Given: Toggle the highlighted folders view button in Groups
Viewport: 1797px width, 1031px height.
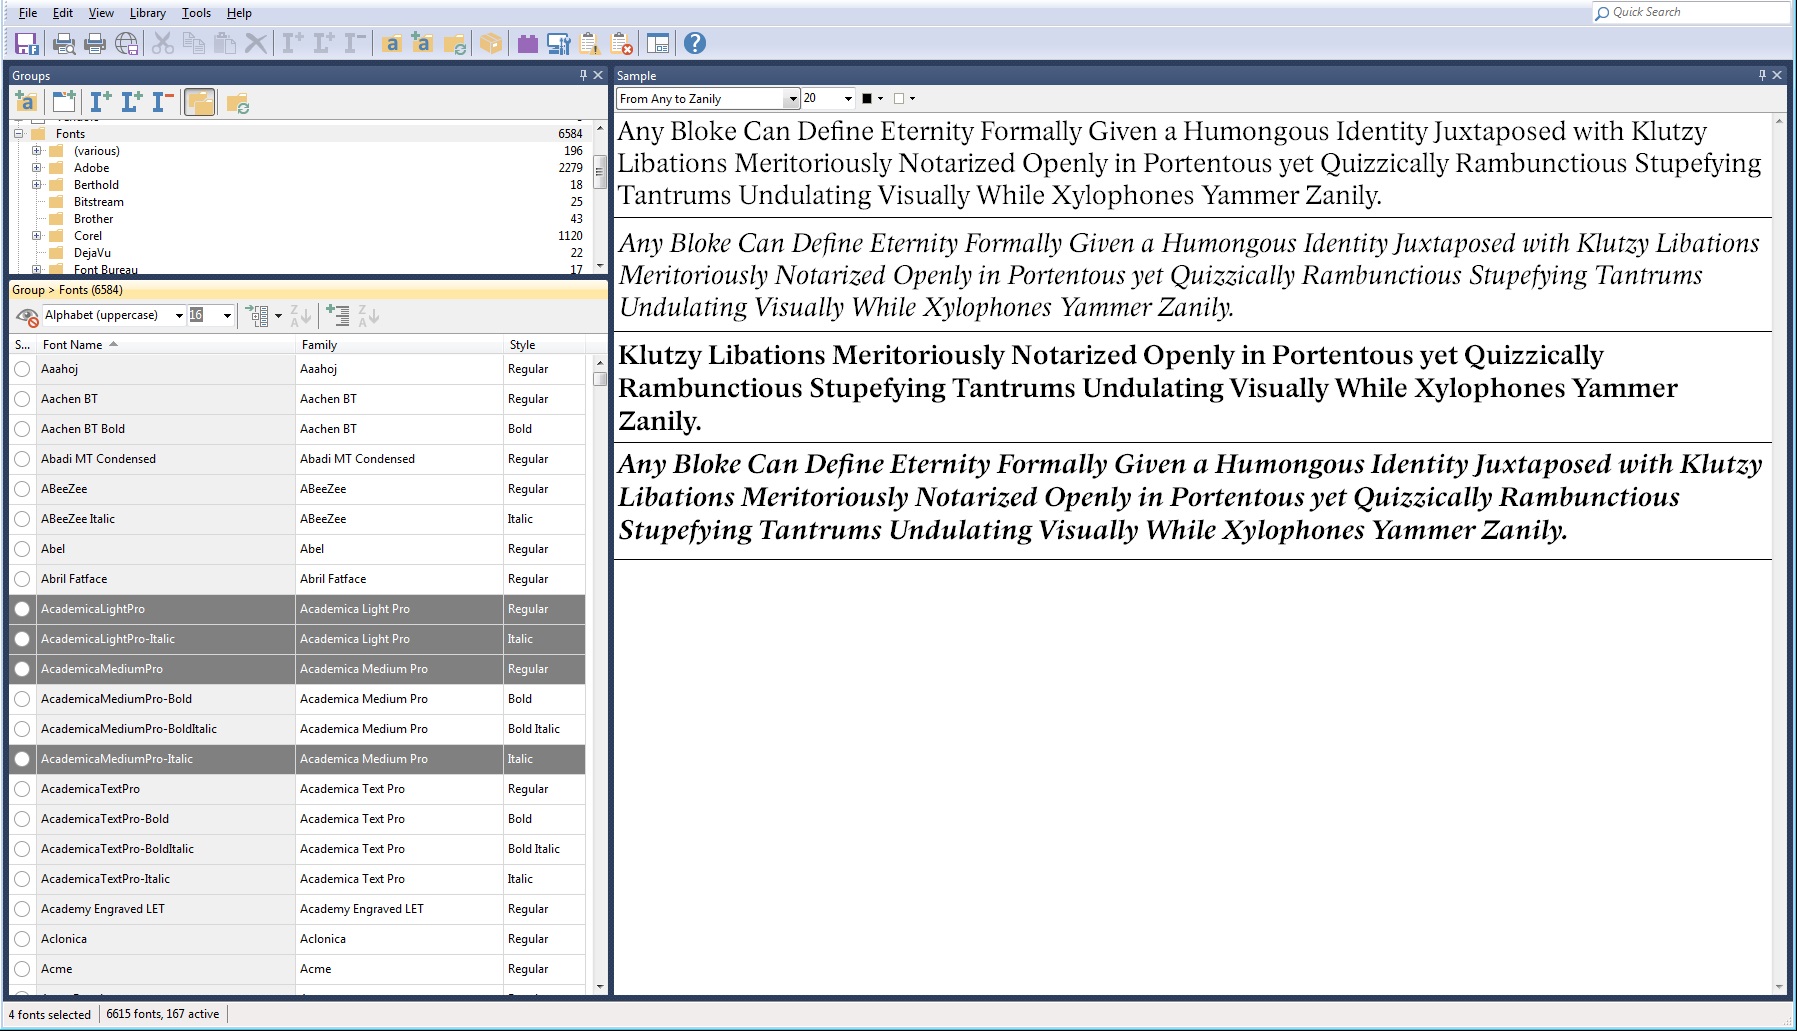Looking at the screenshot, I should (x=200, y=101).
